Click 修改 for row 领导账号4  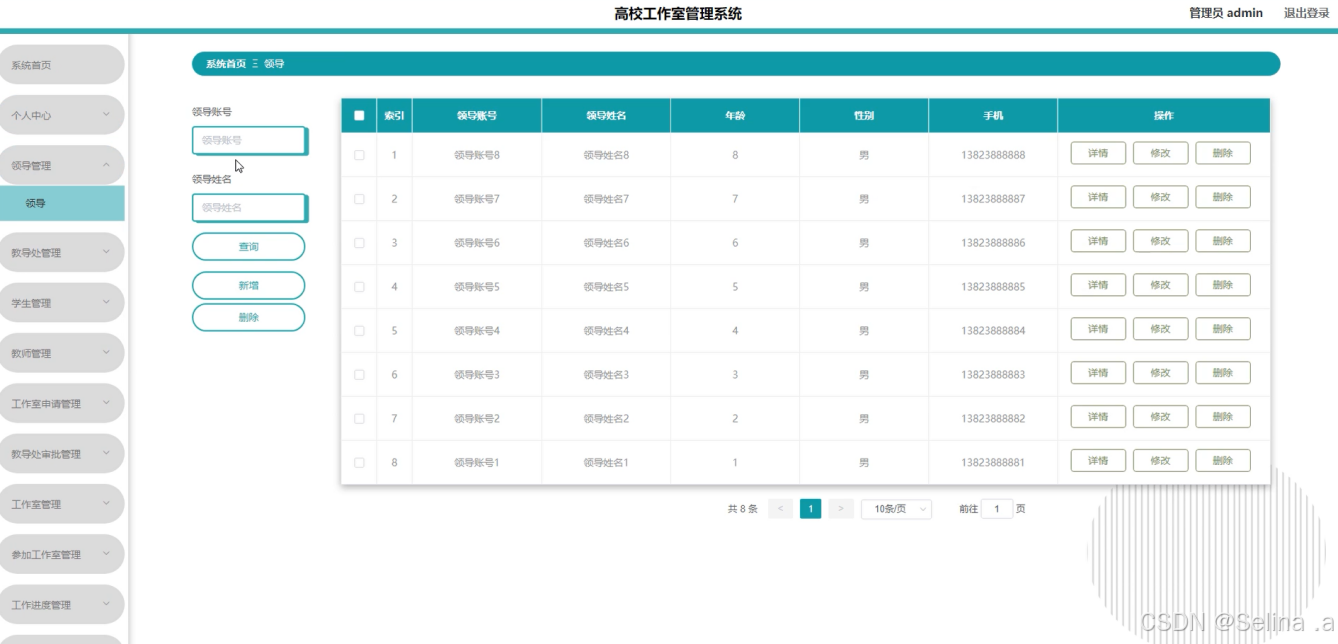(x=1160, y=329)
